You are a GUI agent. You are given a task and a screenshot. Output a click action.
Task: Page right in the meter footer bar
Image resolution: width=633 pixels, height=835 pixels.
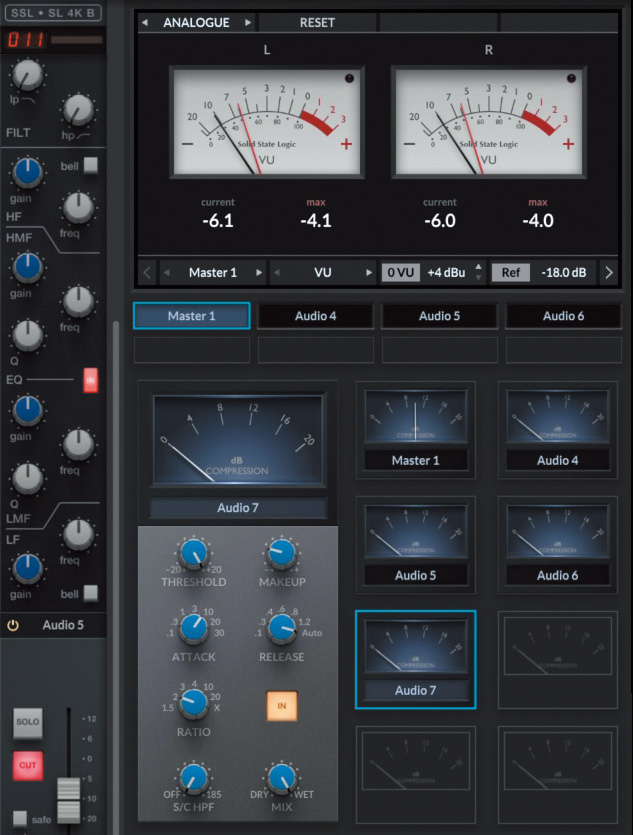pyautogui.click(x=609, y=273)
